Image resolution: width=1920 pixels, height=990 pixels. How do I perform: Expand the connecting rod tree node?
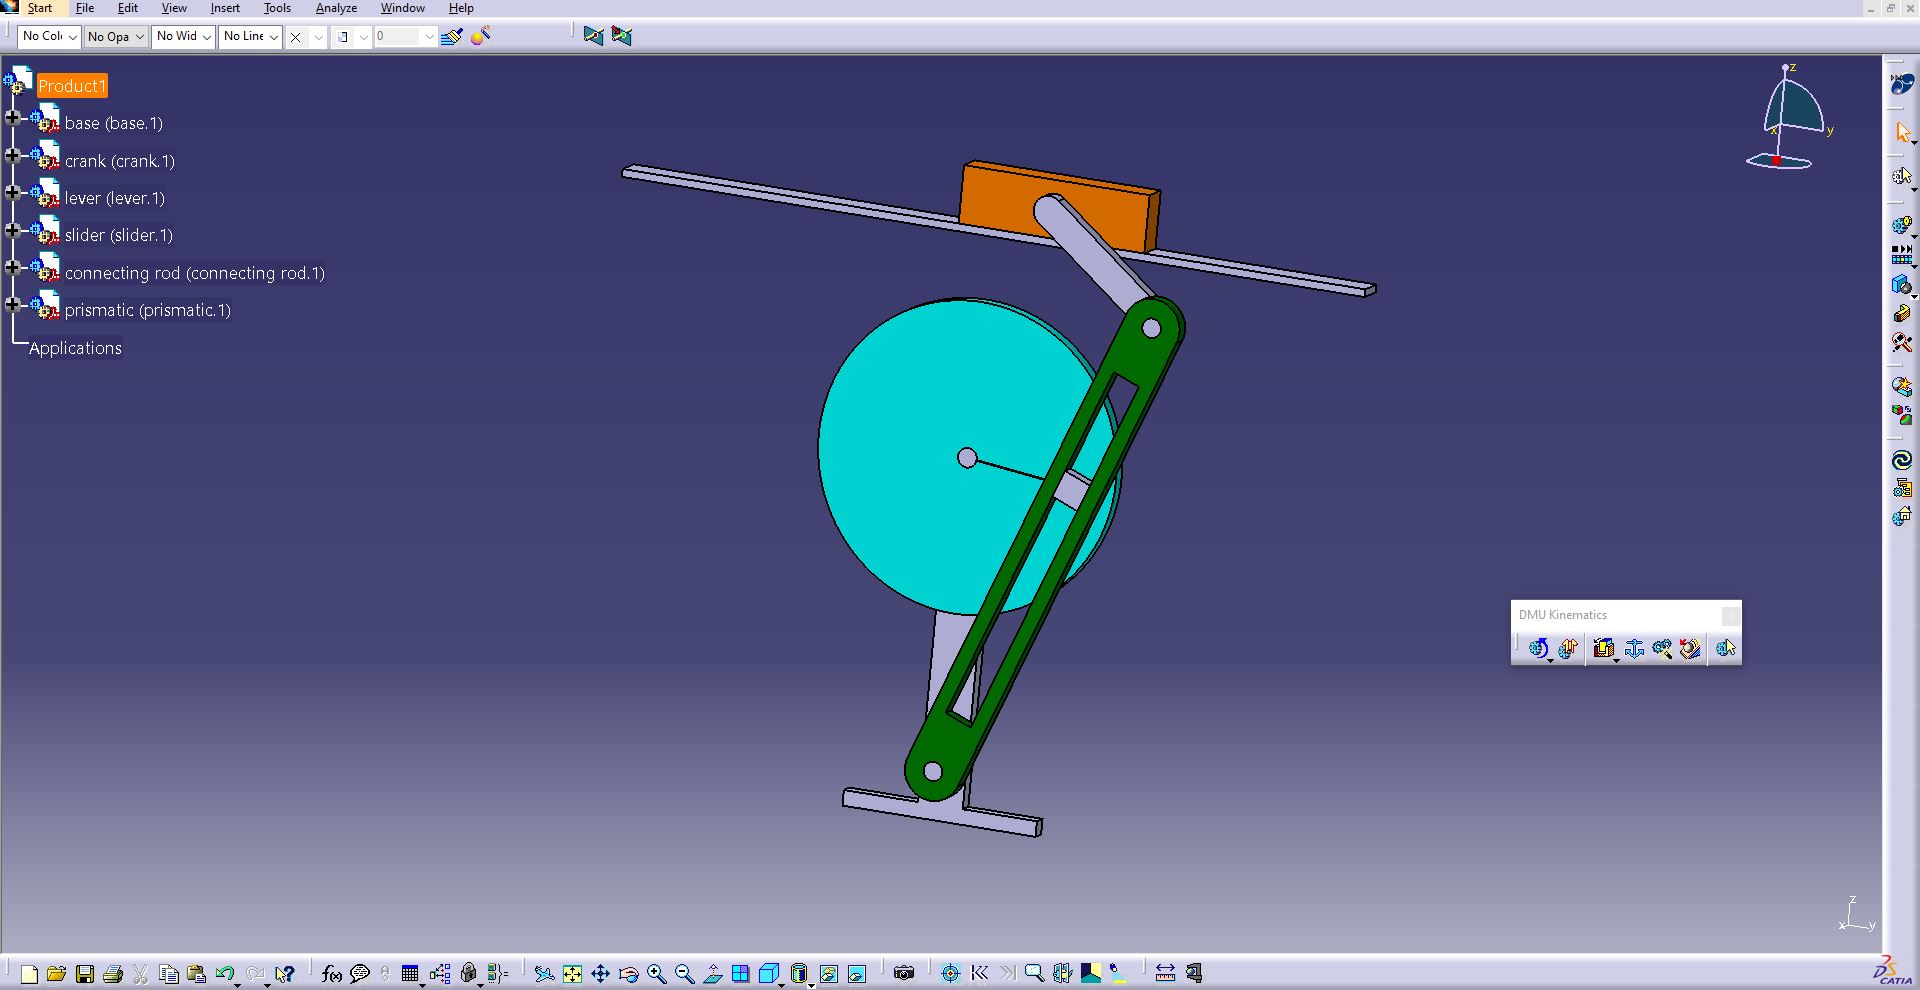[13, 267]
